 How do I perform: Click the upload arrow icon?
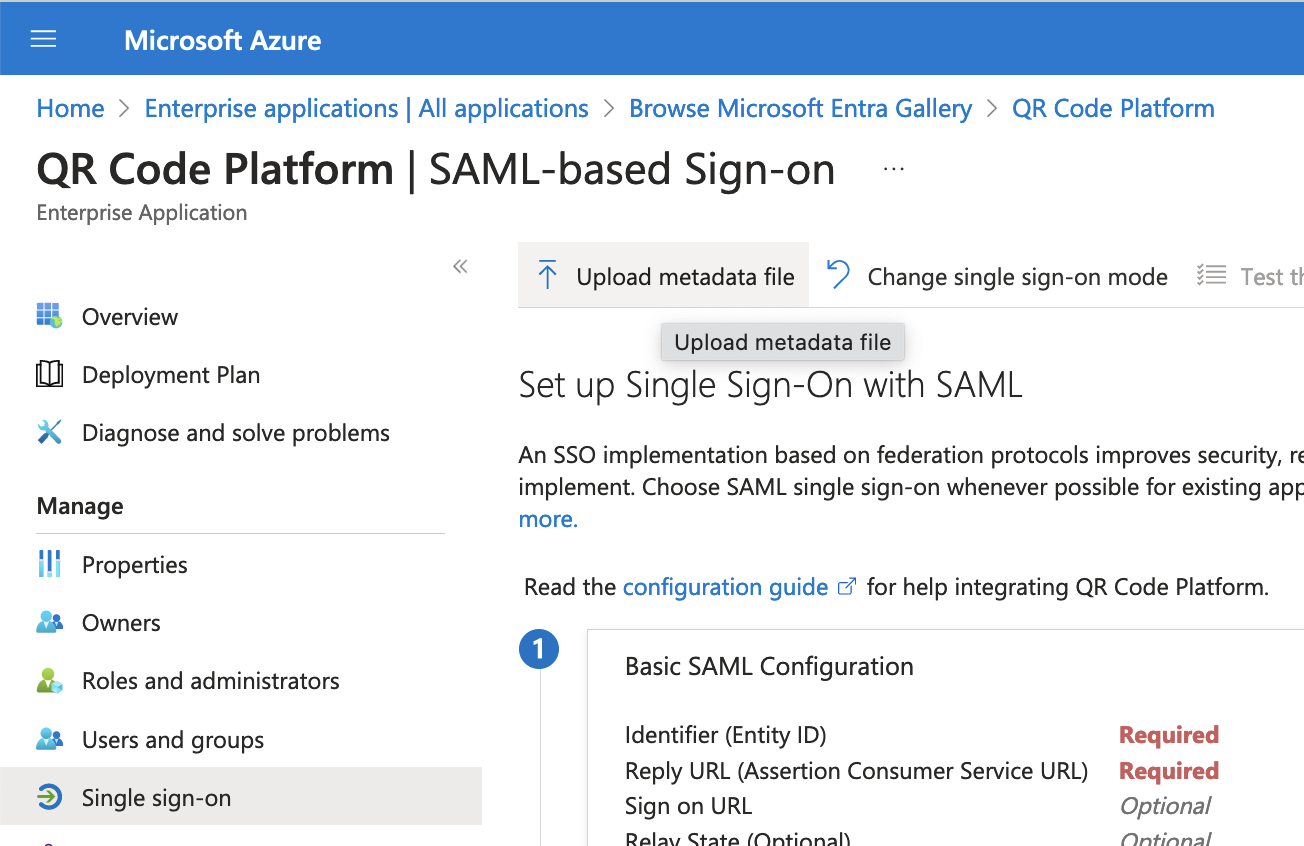pyautogui.click(x=547, y=275)
